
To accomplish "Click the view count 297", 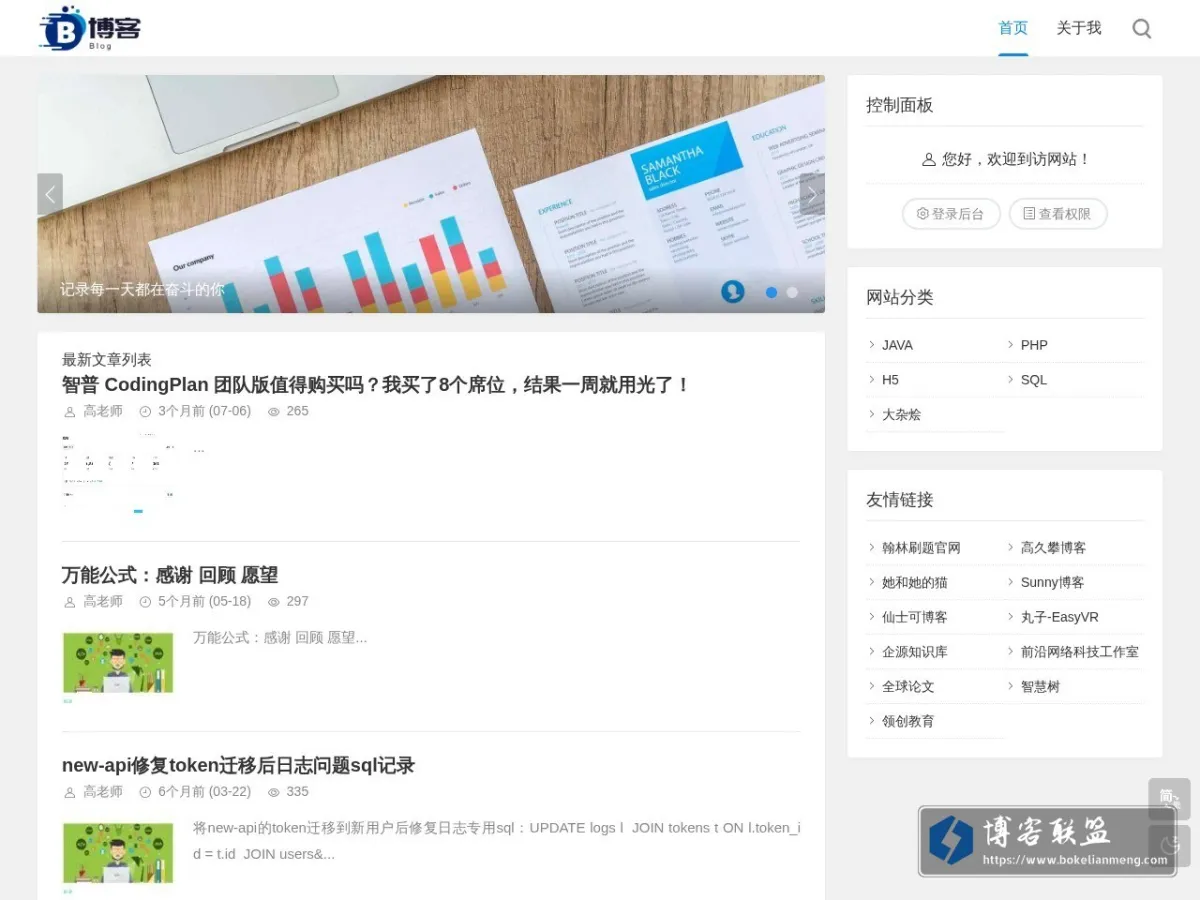I will [297, 601].
